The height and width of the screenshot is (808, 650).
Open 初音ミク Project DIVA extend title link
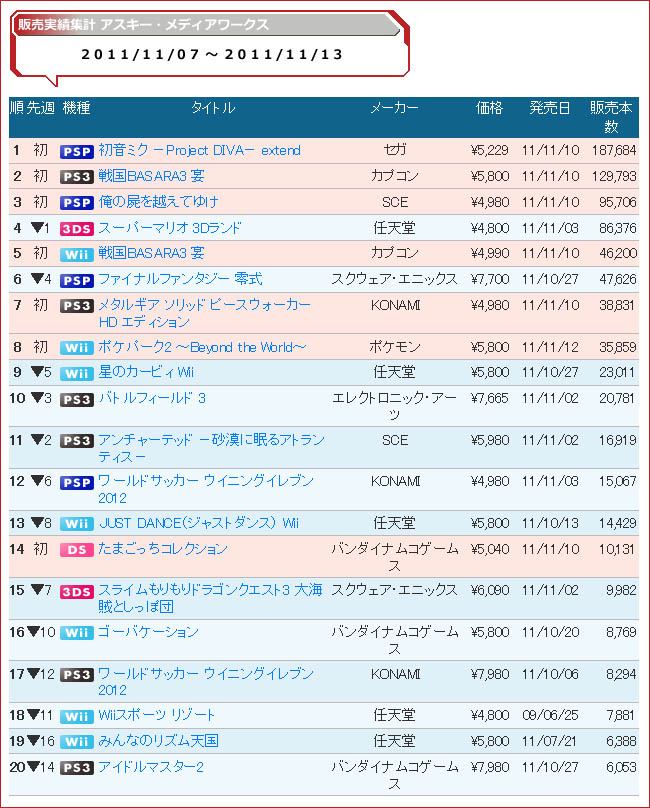pyautogui.click(x=199, y=150)
